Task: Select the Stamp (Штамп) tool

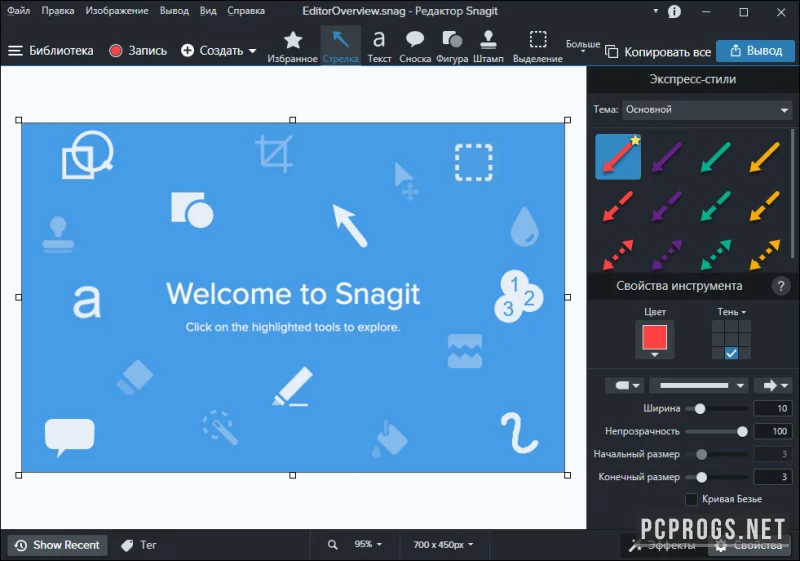Action: pos(488,47)
